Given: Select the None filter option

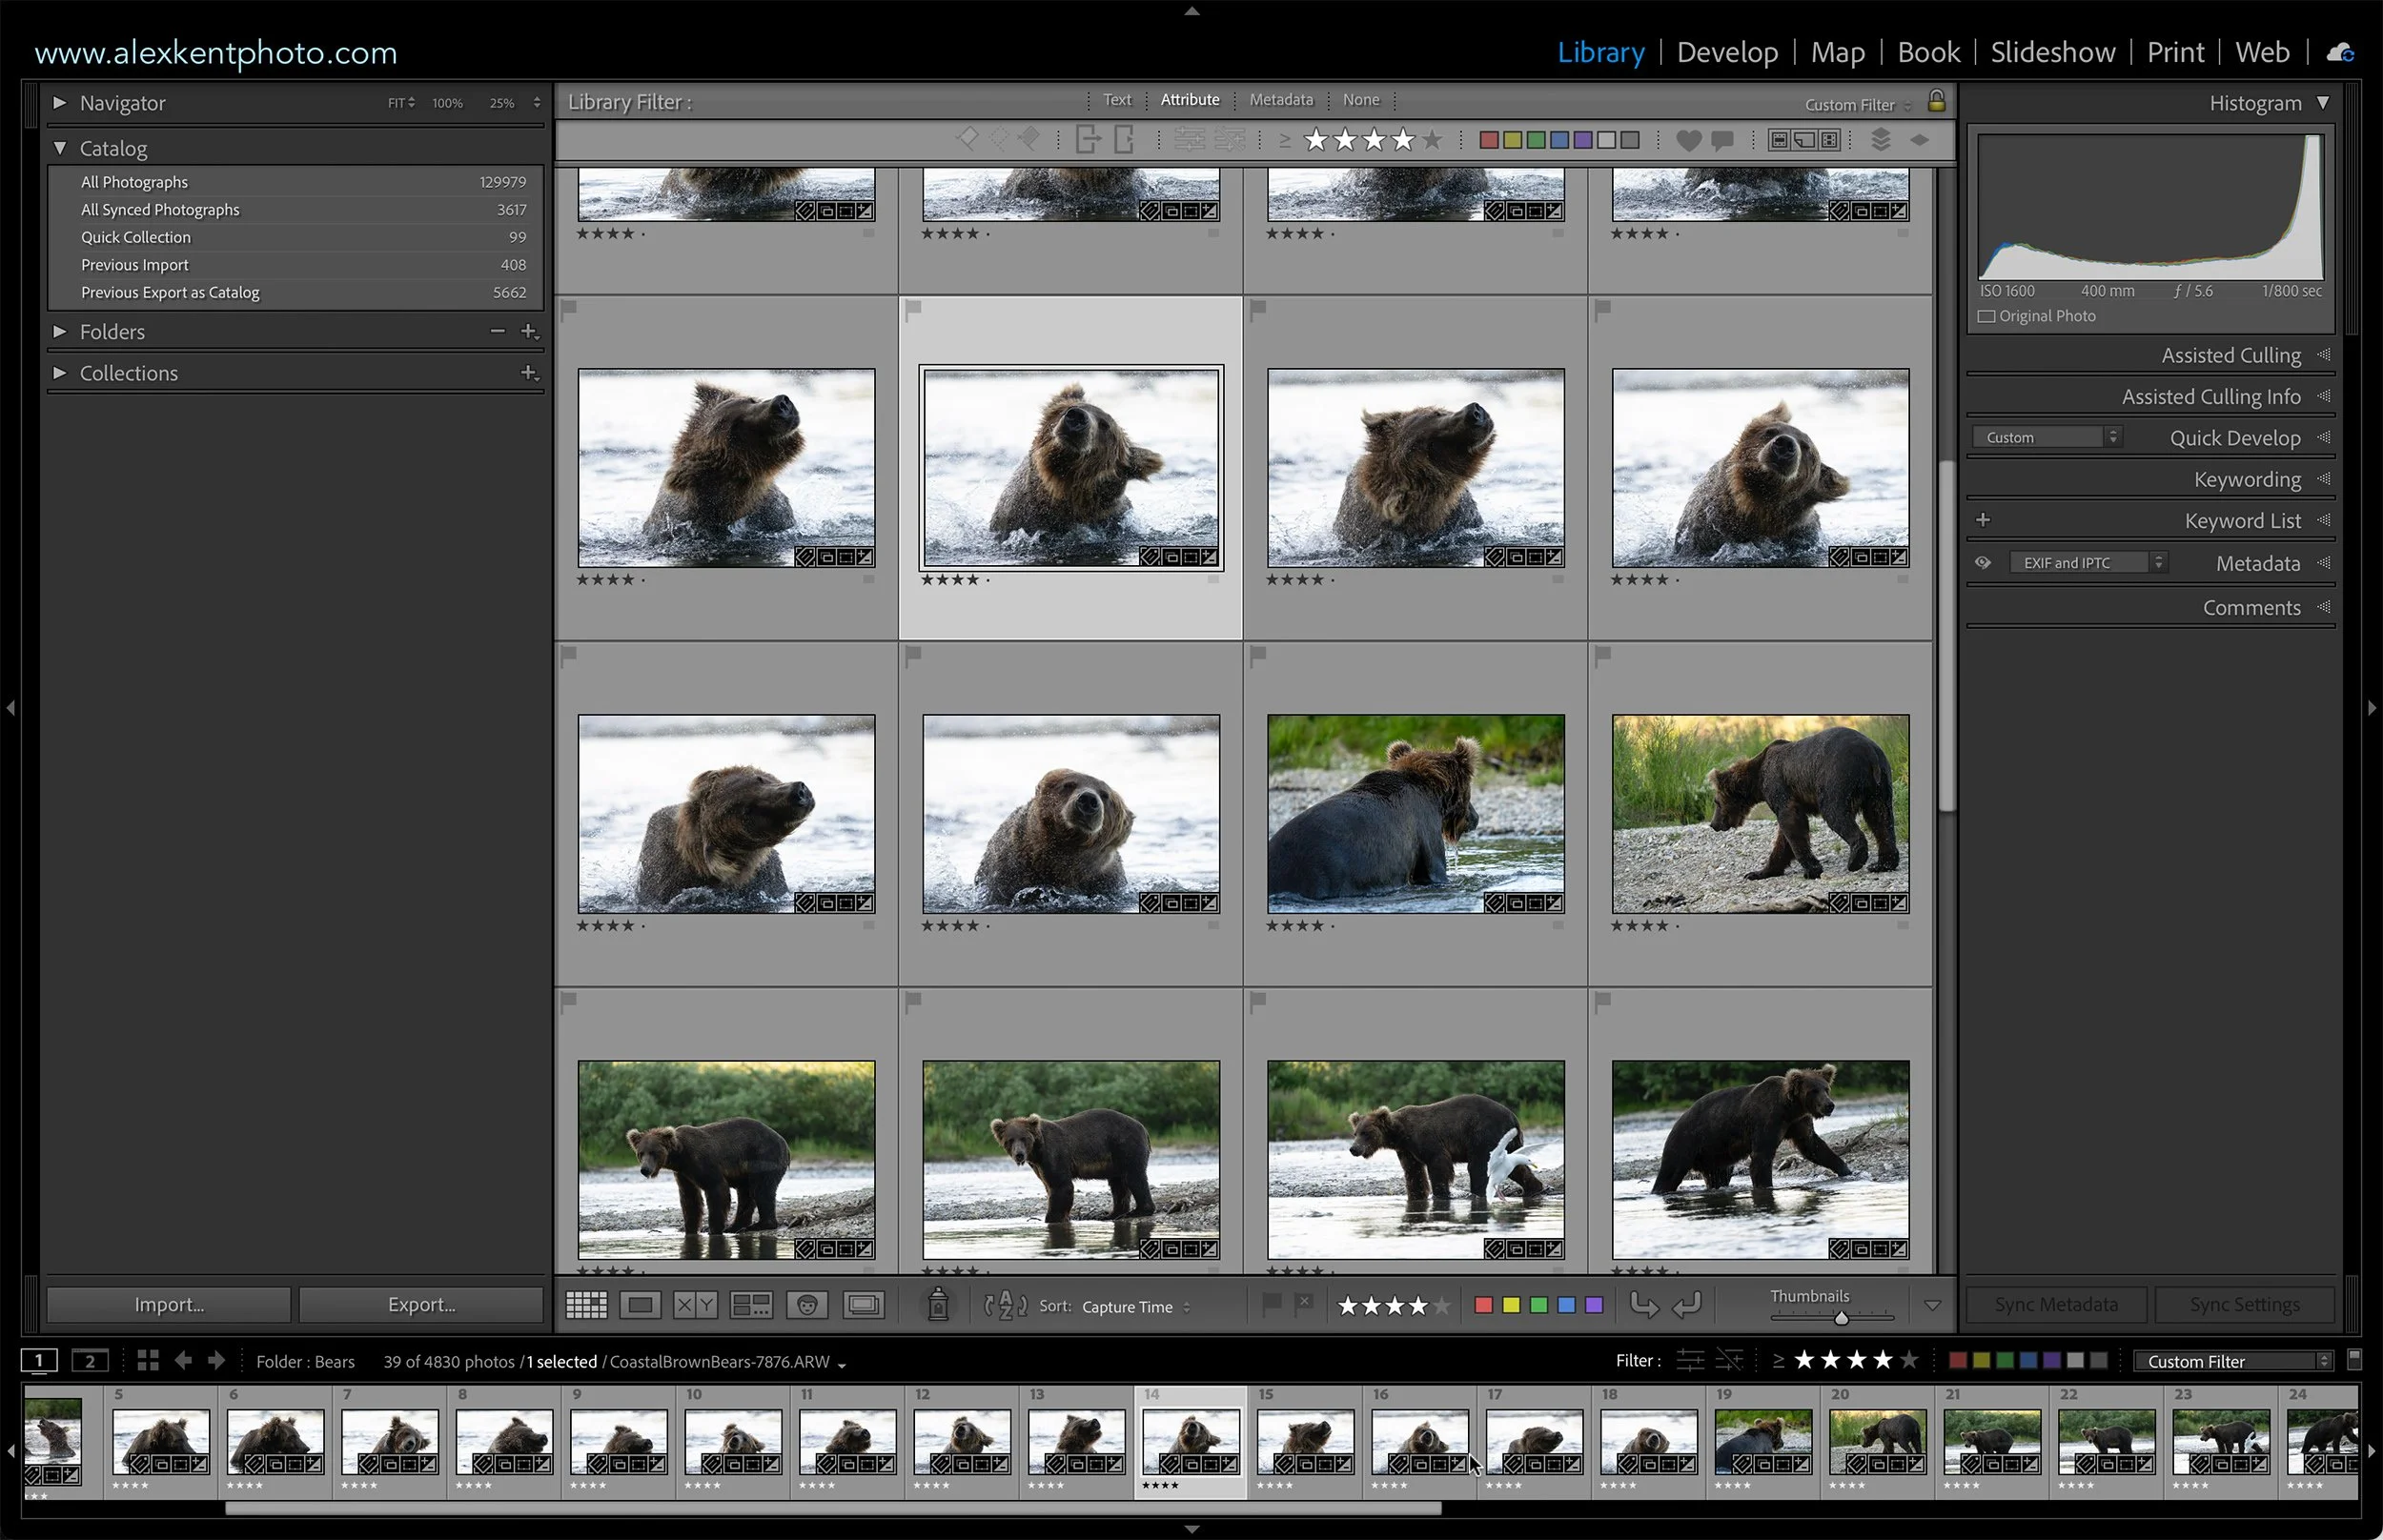Looking at the screenshot, I should pos(1361,100).
